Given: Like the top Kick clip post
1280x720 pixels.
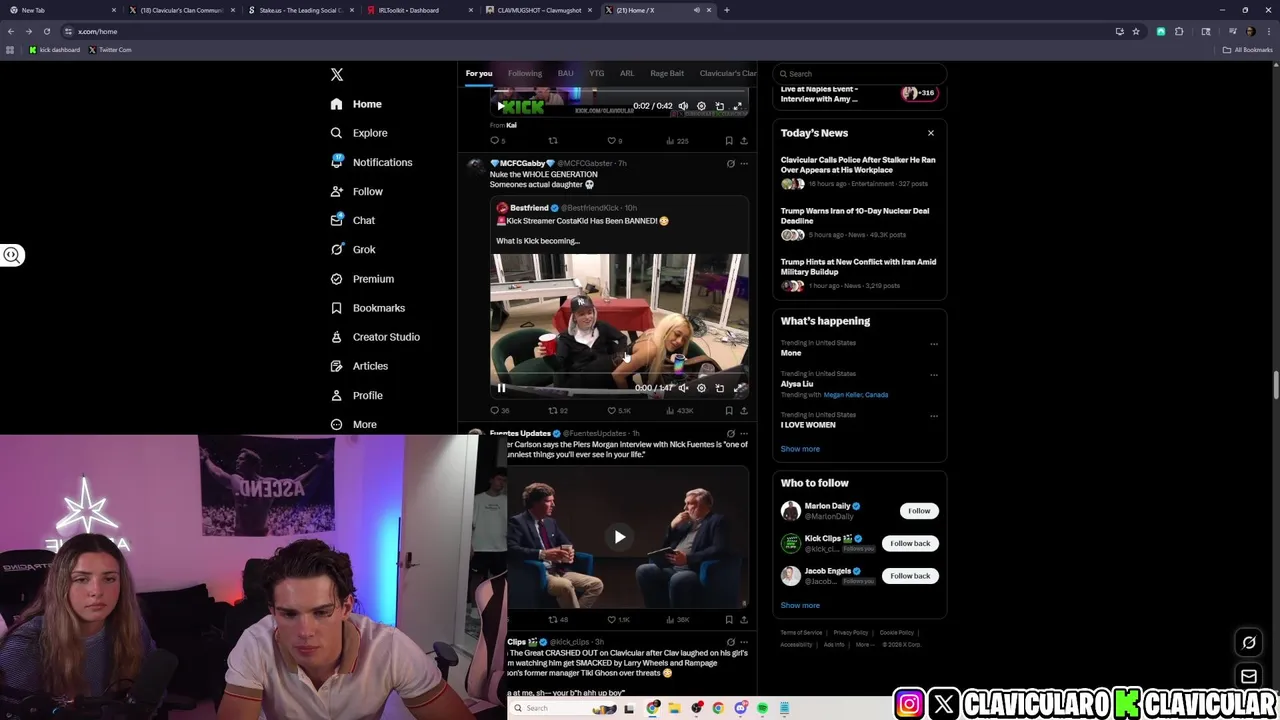Looking at the screenshot, I should [616, 141].
